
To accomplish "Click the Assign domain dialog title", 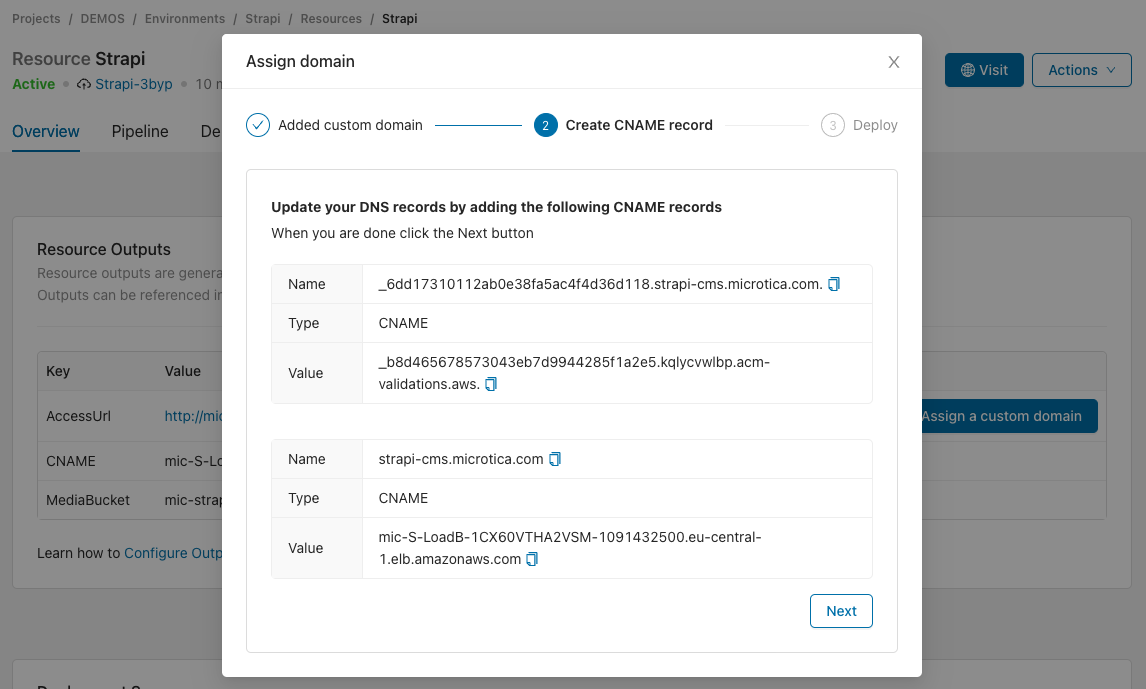I will point(300,61).
